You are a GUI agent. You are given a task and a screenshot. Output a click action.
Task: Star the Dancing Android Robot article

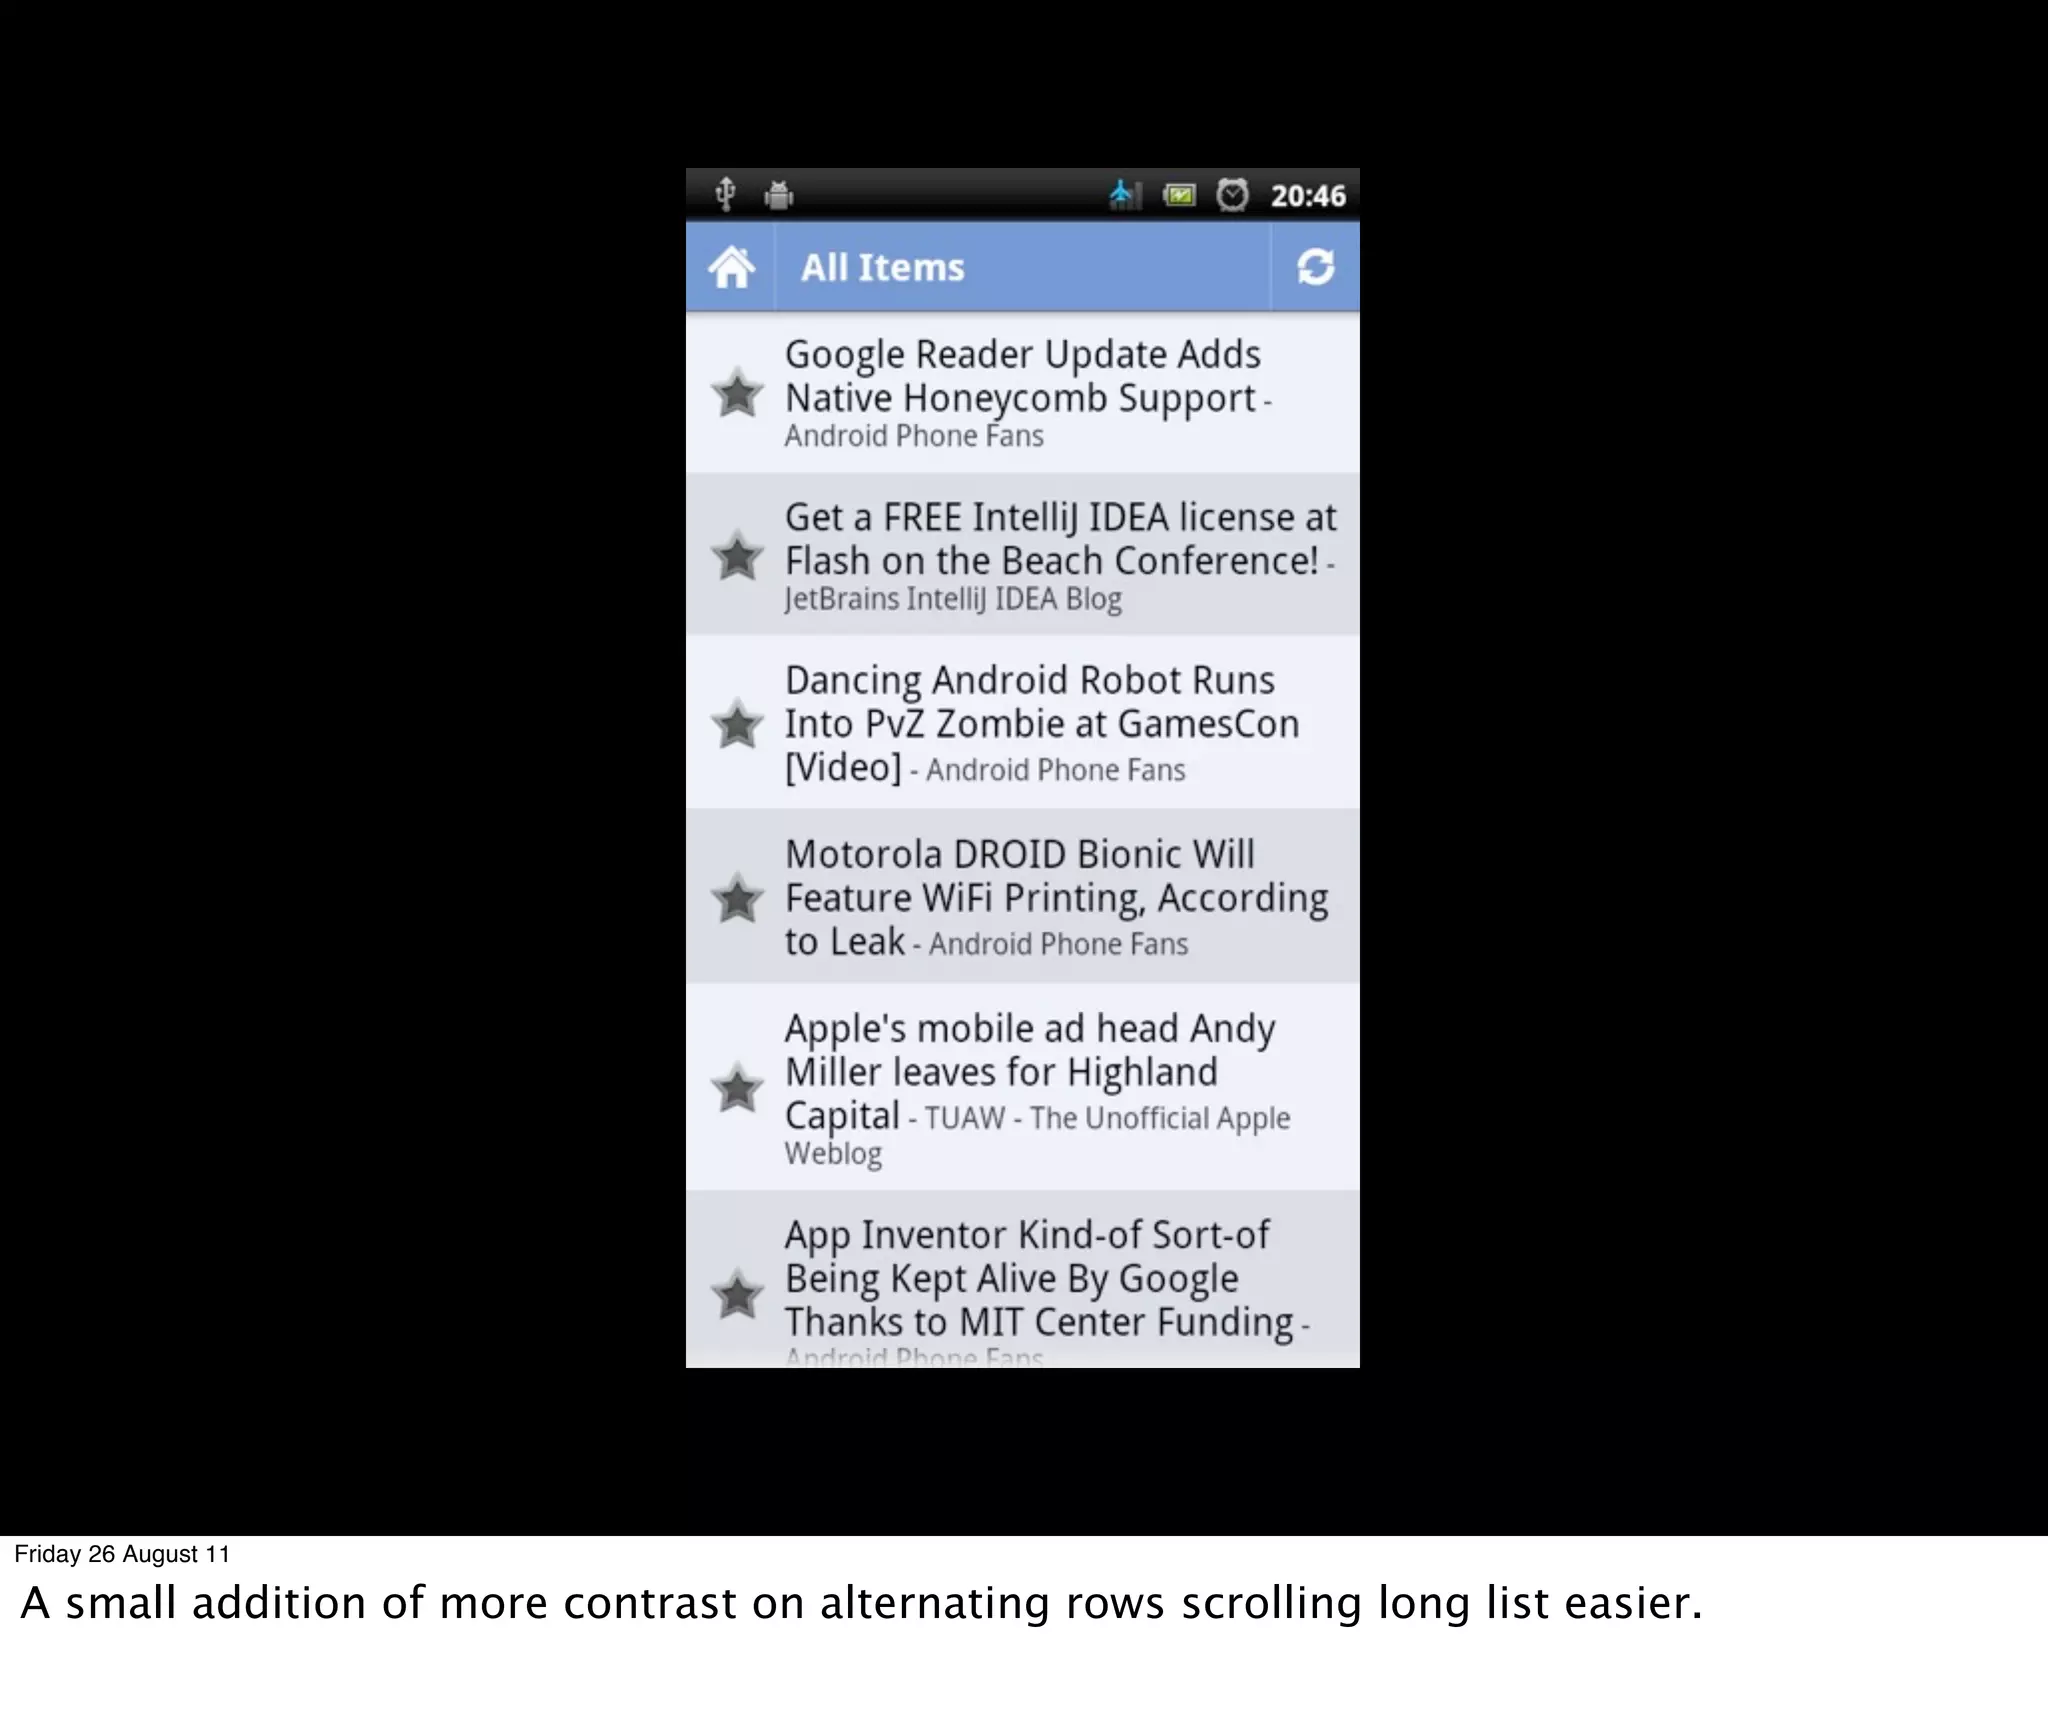click(x=737, y=724)
